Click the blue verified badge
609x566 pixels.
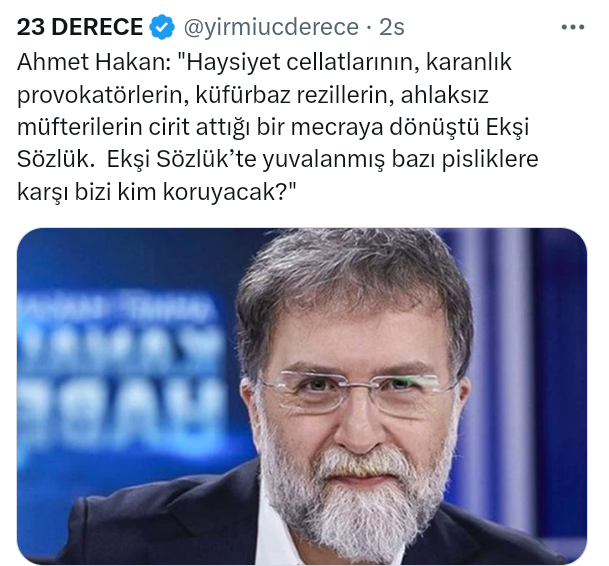[162, 27]
